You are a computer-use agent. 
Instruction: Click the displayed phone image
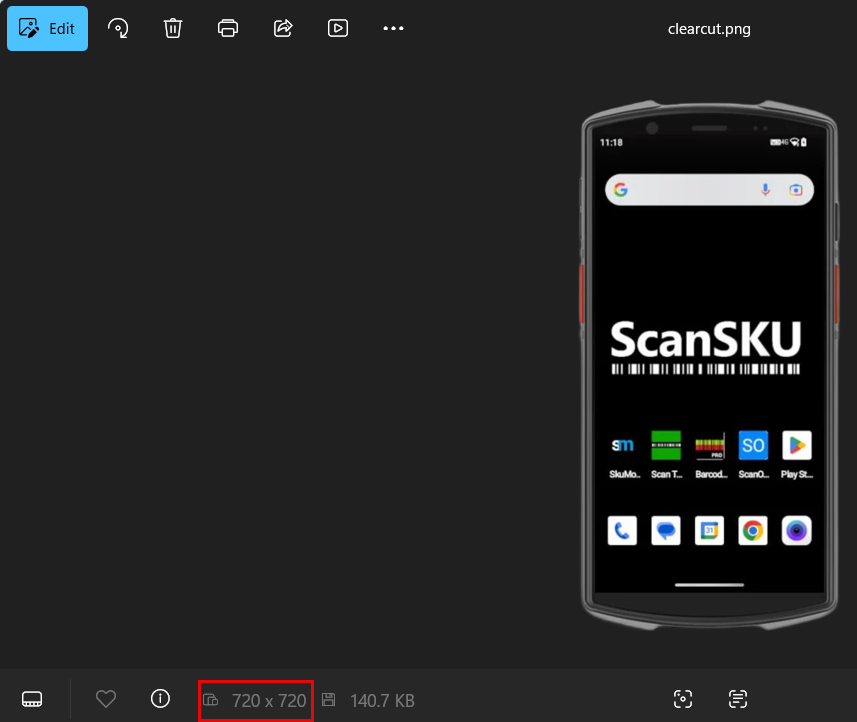(x=709, y=365)
